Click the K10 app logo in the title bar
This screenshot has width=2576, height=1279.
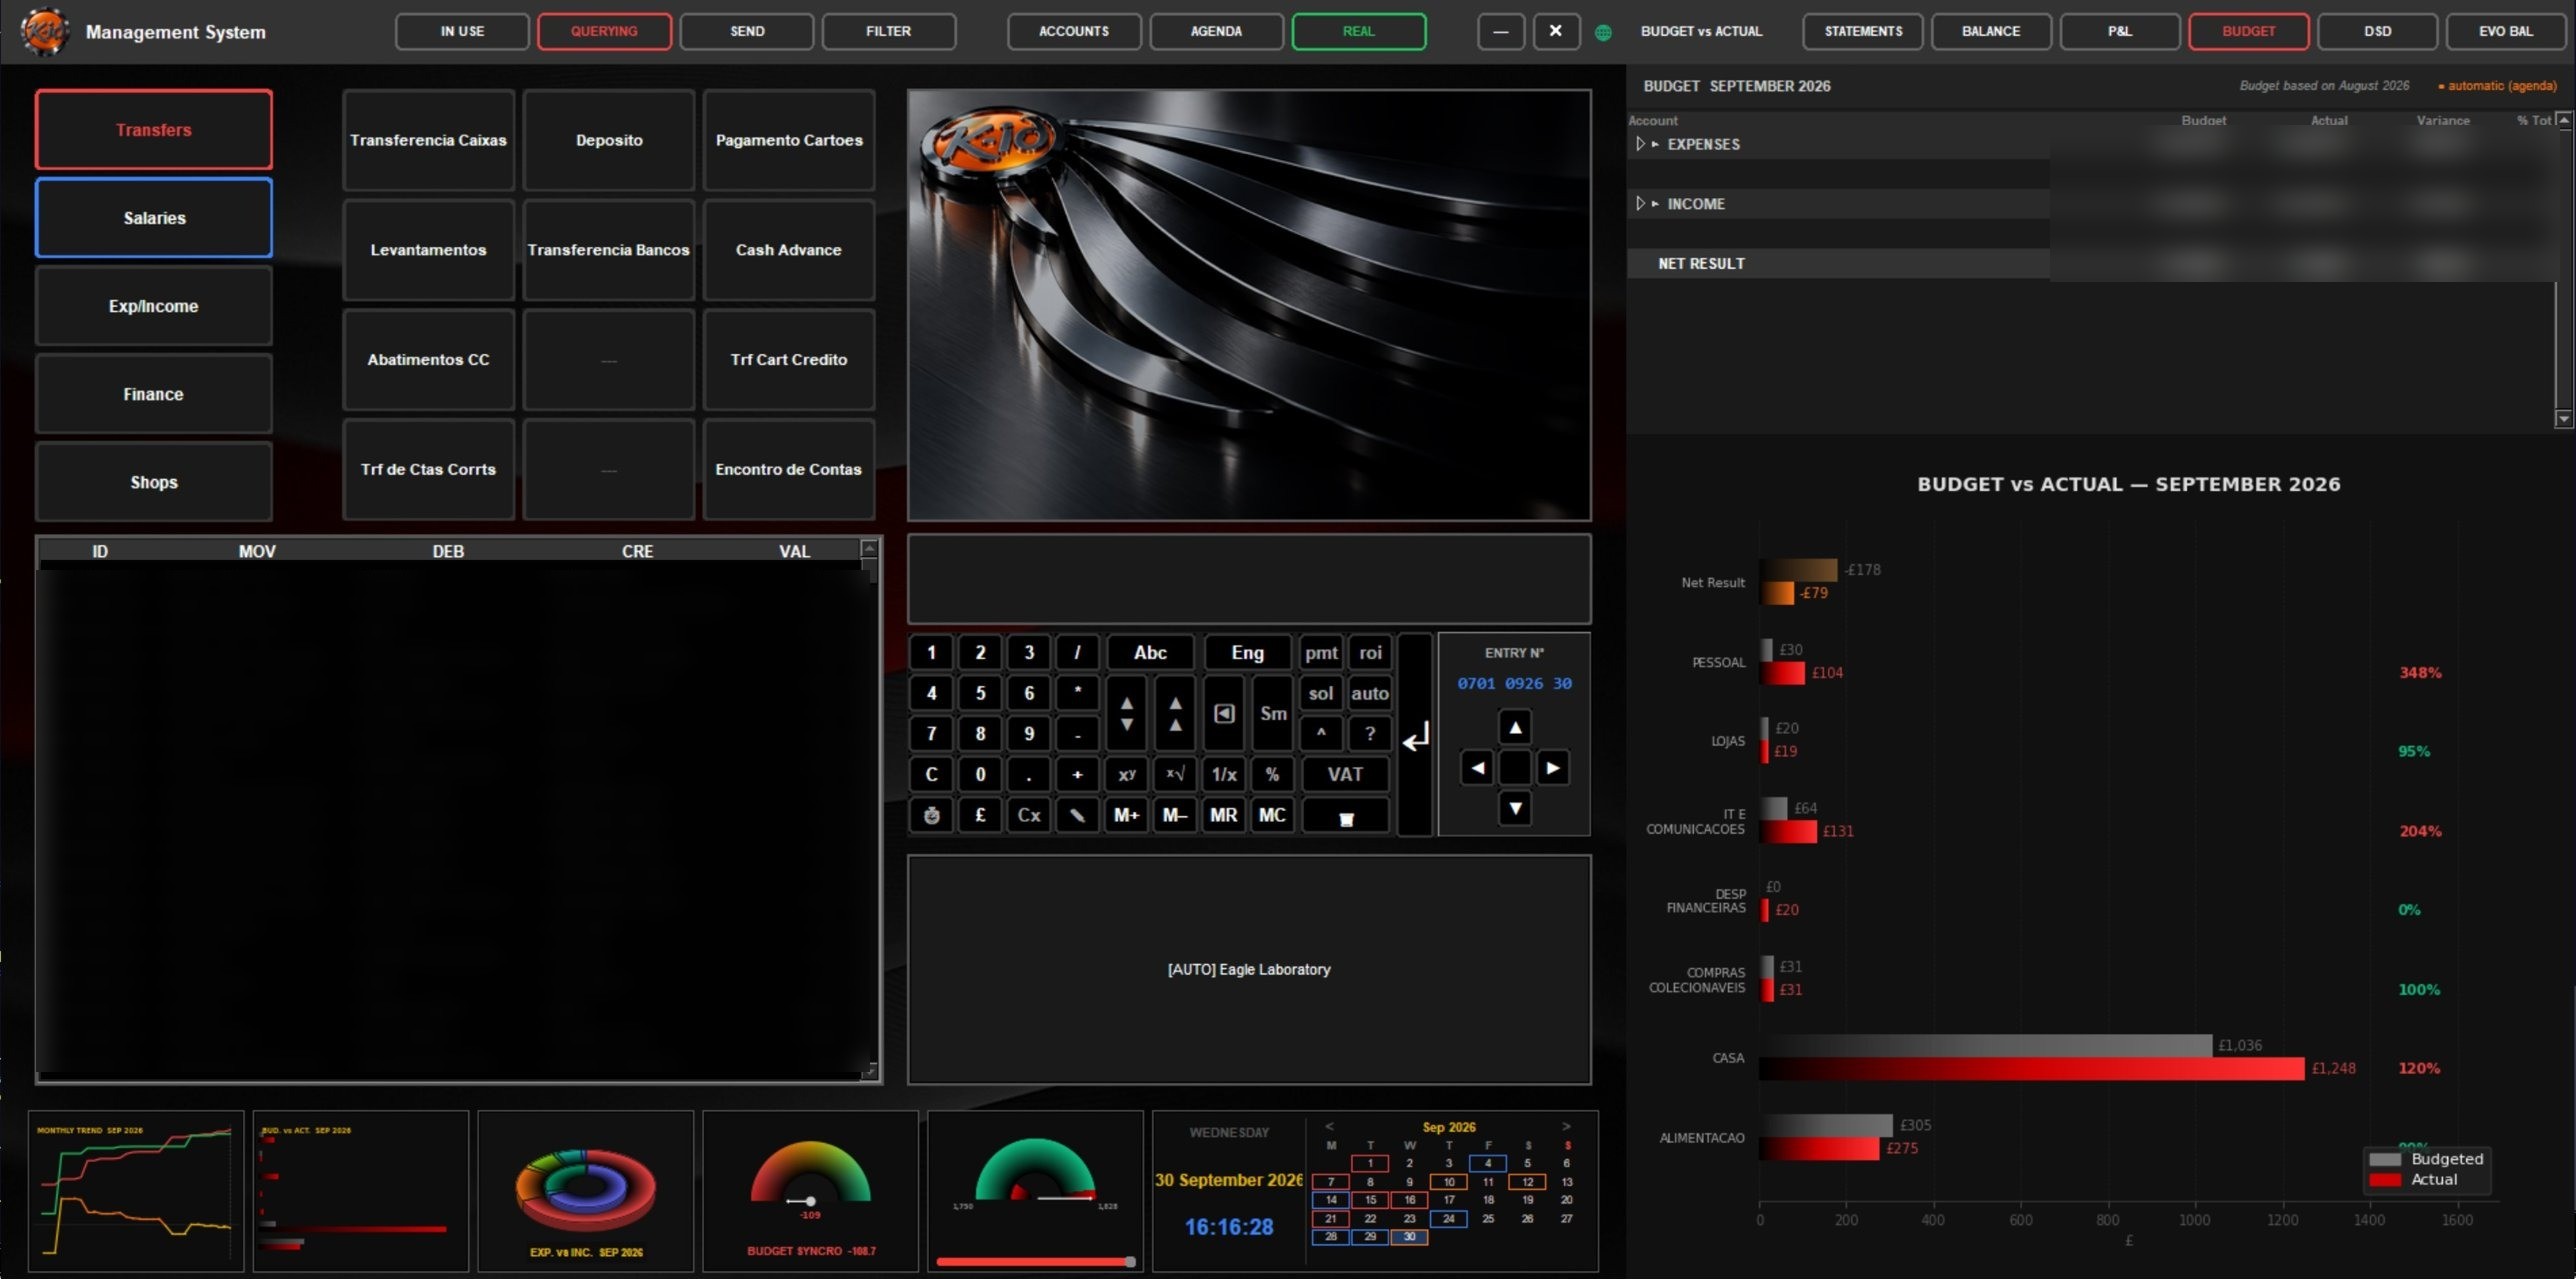click(x=45, y=31)
